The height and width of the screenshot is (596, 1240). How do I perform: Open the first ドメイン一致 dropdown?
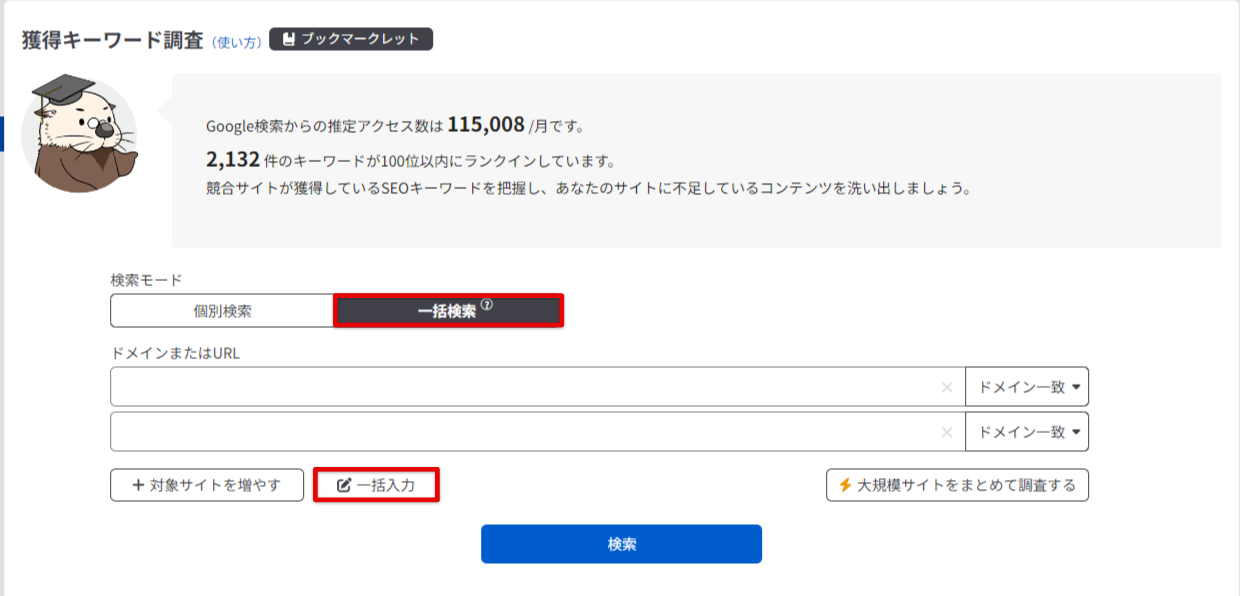pos(1027,387)
